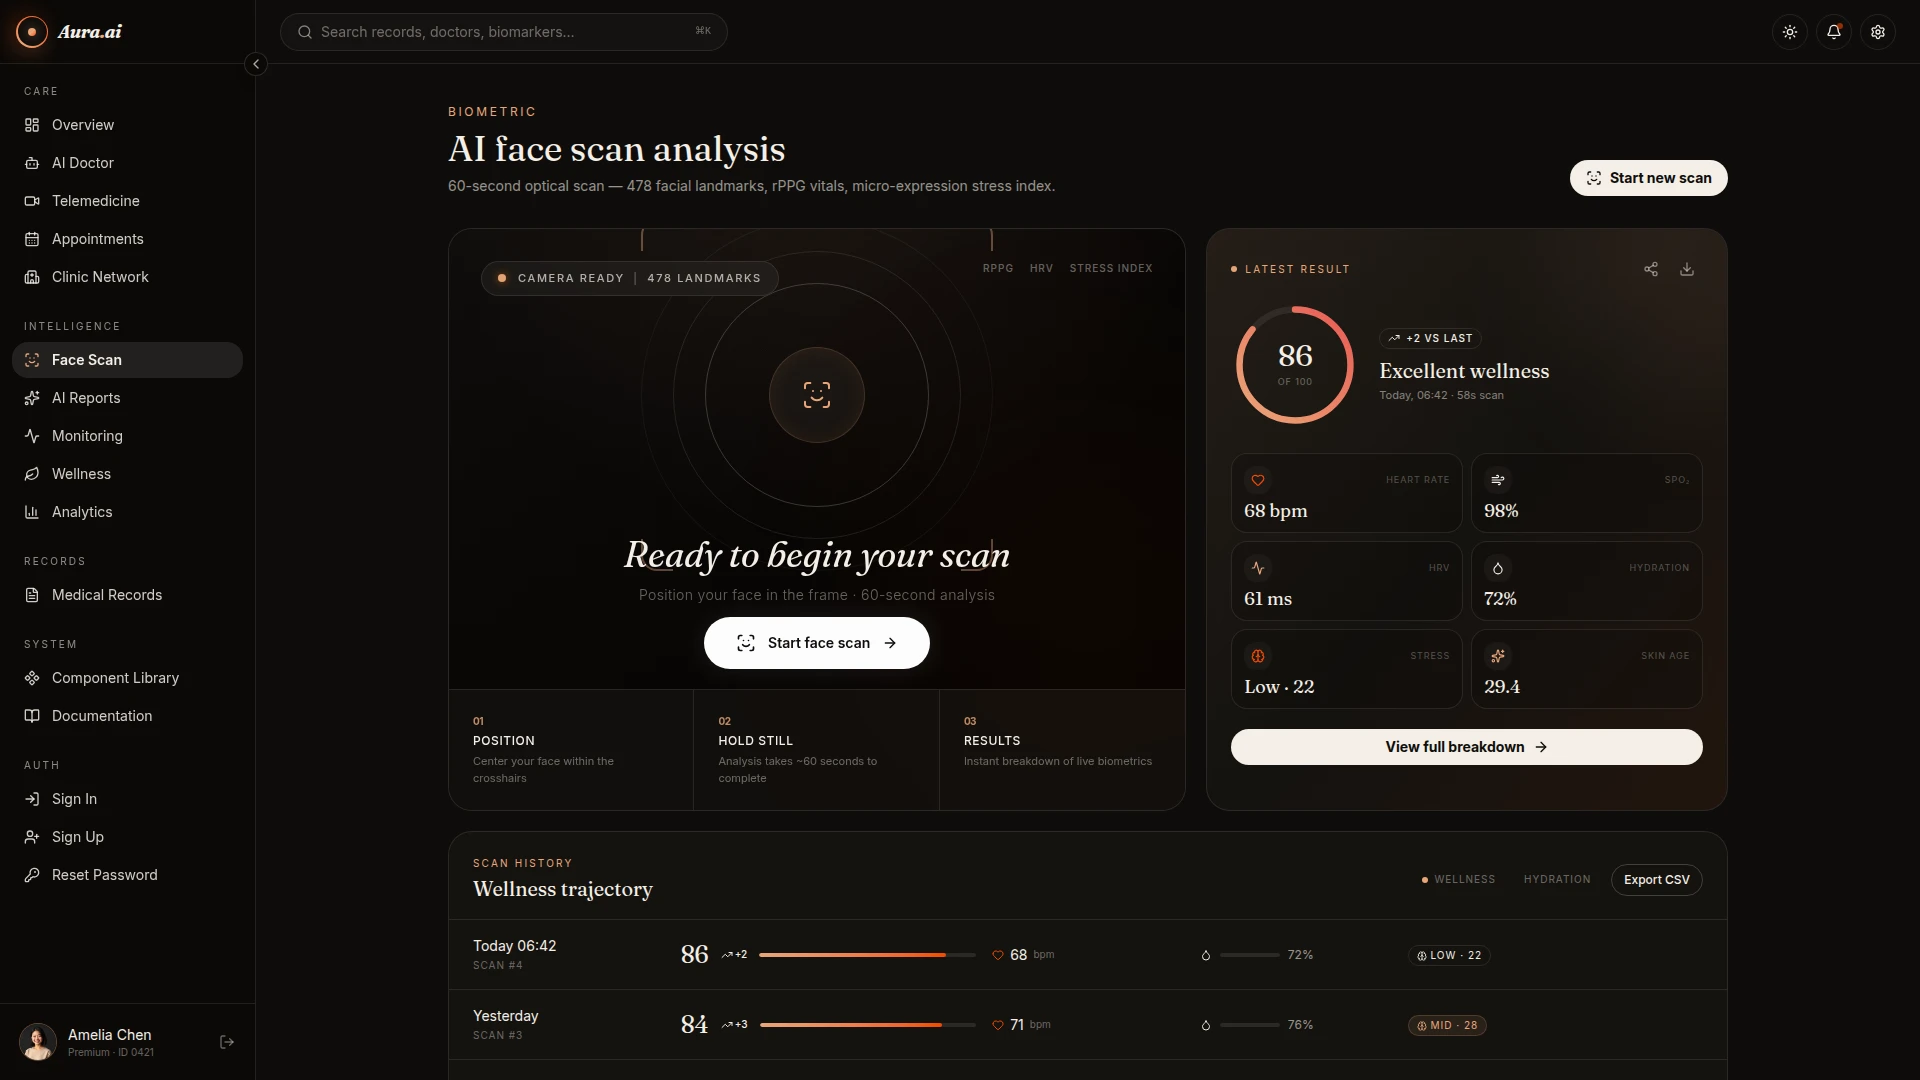Click the Documentation book icon

pos(32,716)
